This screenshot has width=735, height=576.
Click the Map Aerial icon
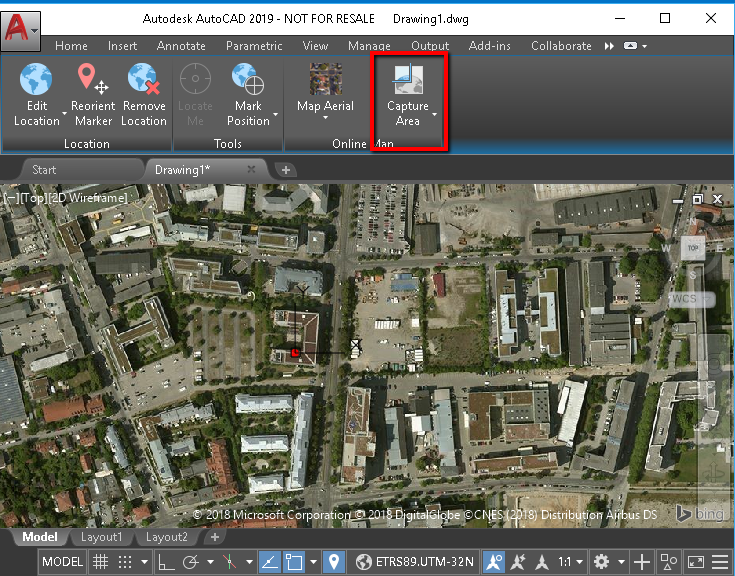326,79
